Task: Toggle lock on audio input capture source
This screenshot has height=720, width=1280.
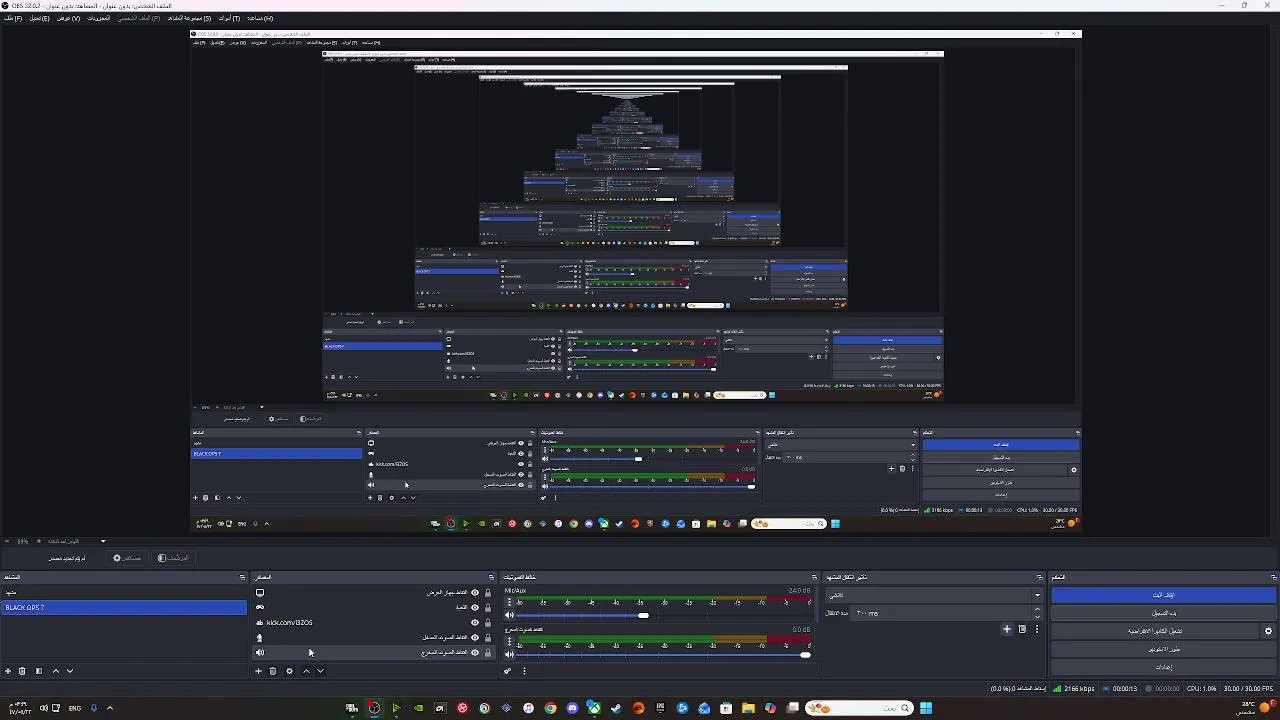Action: click(488, 637)
